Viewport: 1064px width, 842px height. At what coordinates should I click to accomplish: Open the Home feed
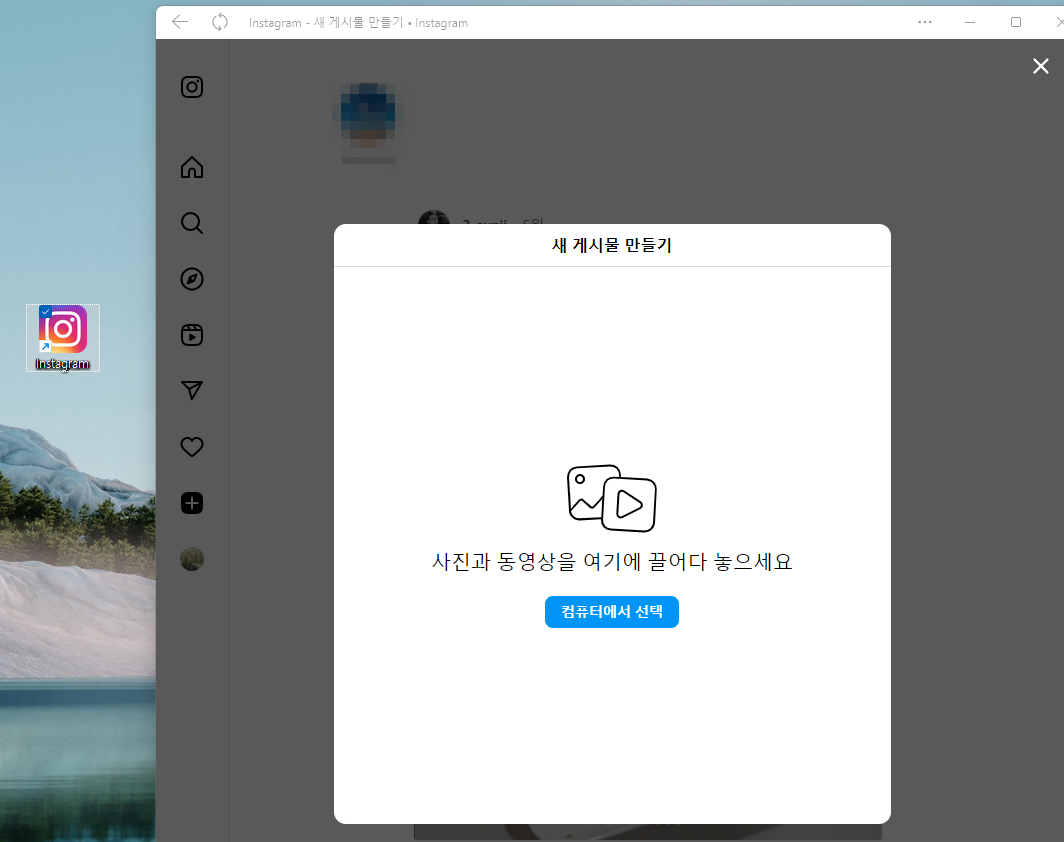click(191, 167)
